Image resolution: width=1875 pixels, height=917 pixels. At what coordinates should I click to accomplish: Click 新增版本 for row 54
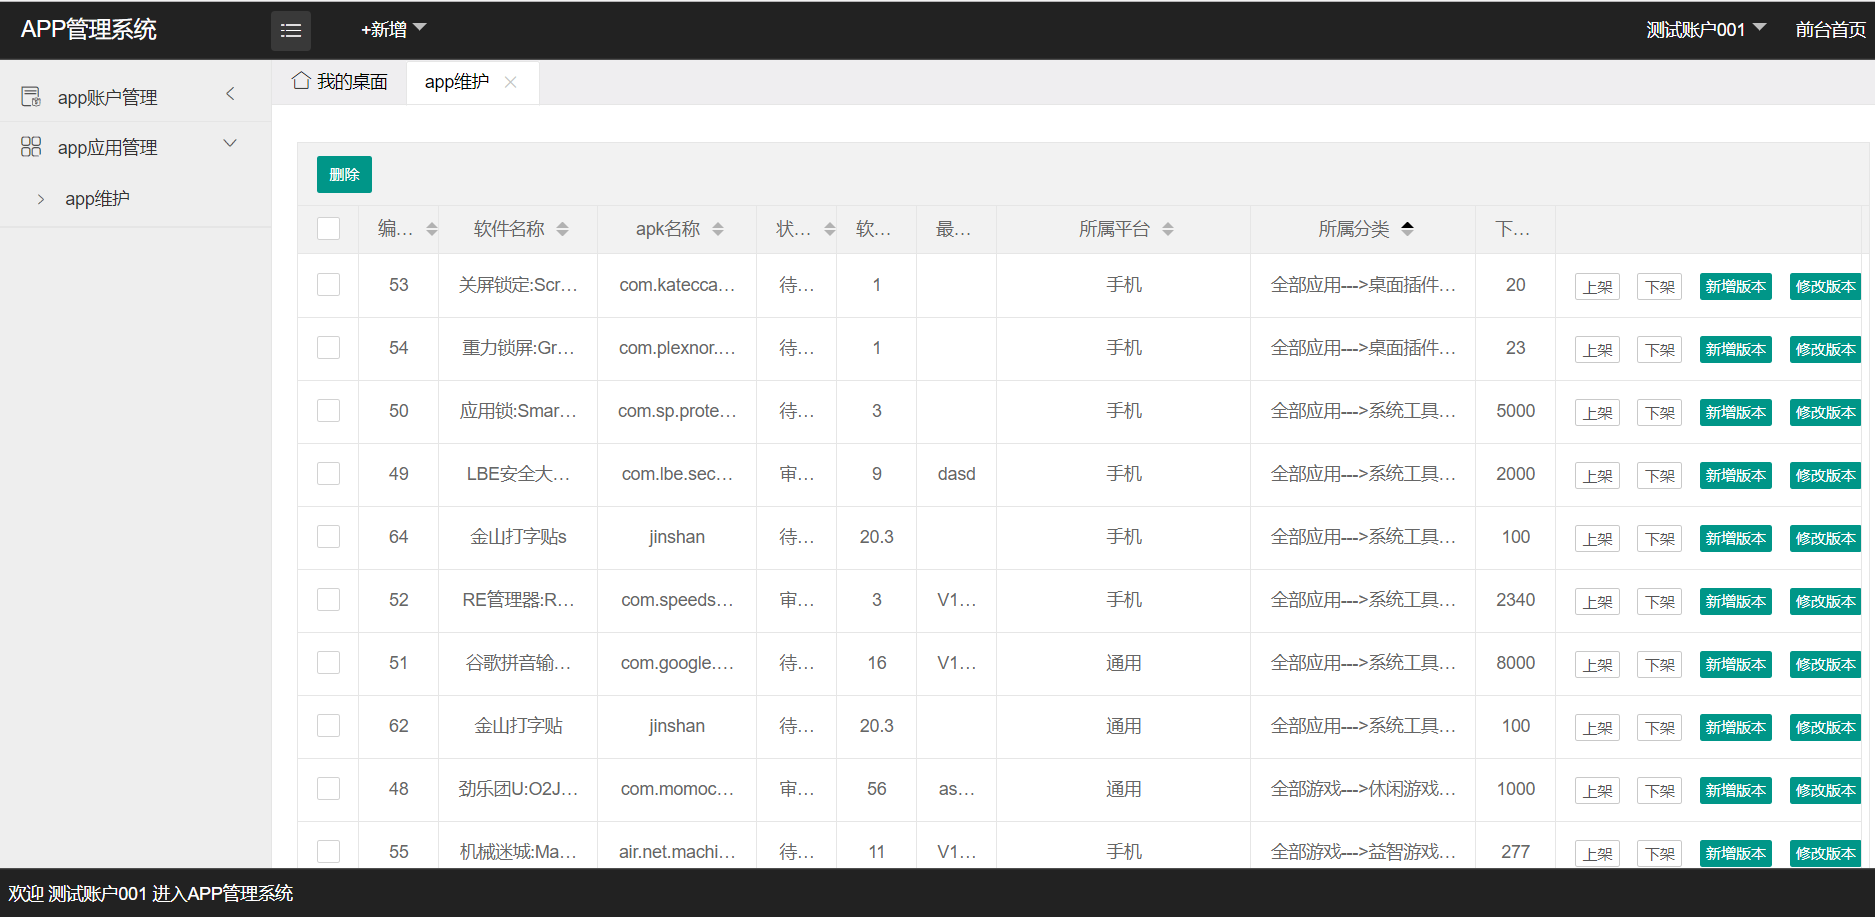1736,350
